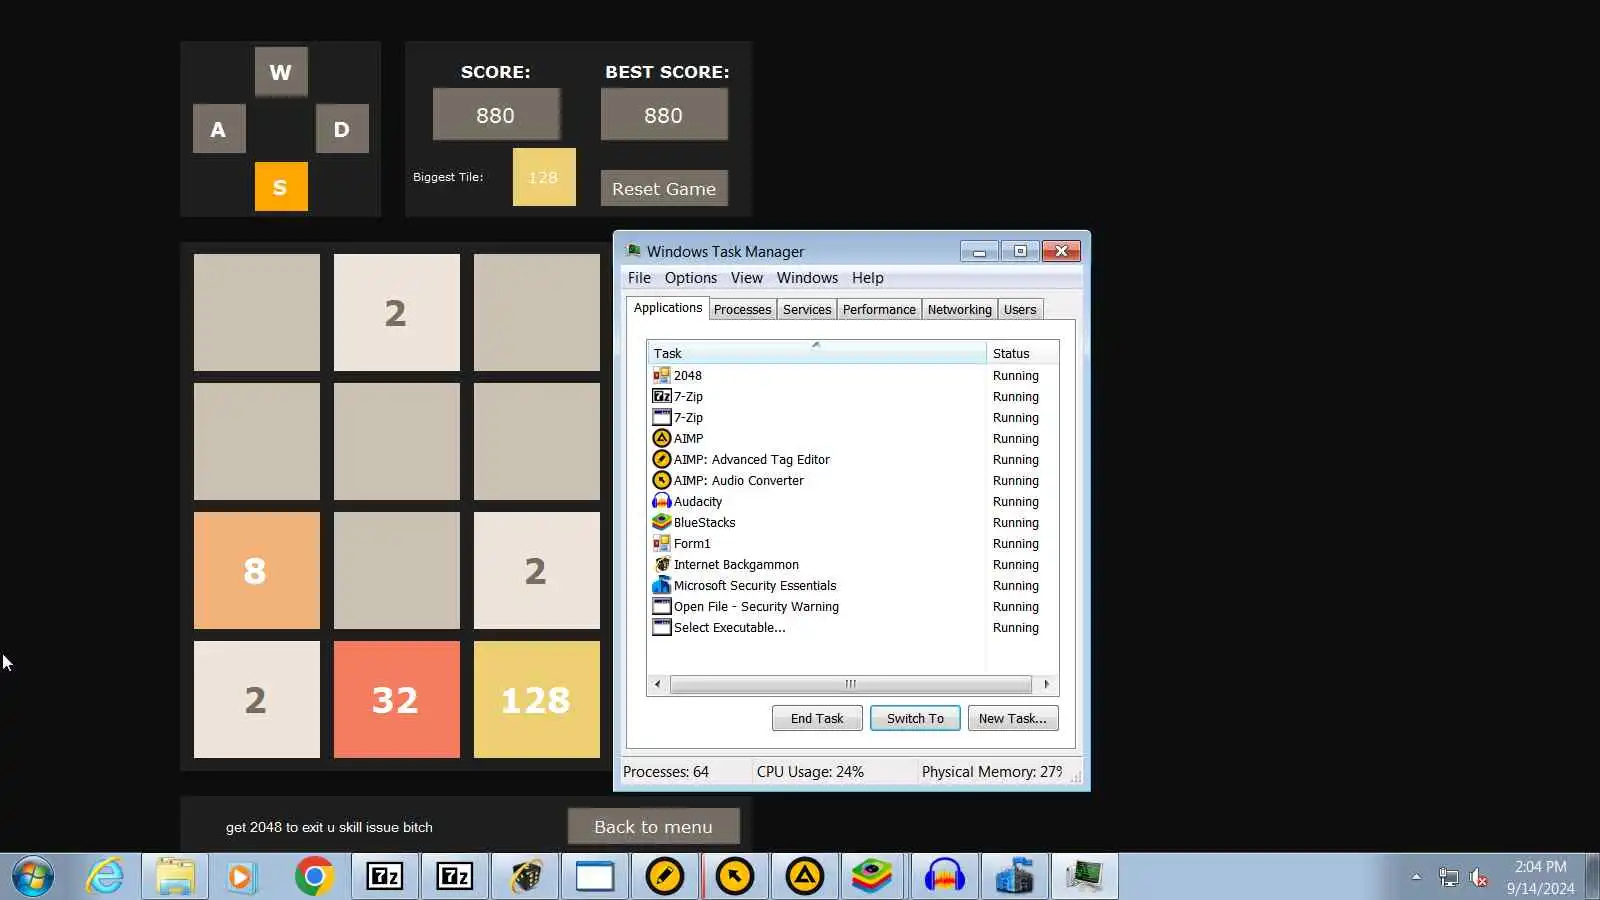Click the A left-move key button
Image resolution: width=1600 pixels, height=900 pixels.
click(x=219, y=129)
